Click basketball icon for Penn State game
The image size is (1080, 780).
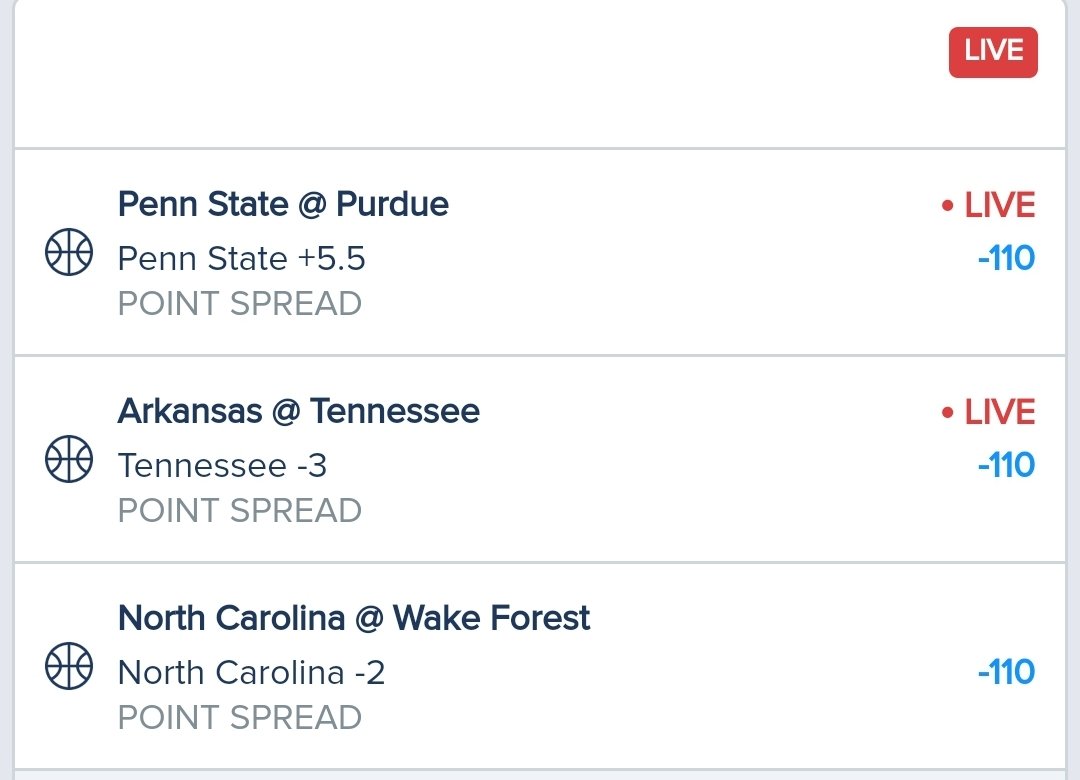[69, 252]
